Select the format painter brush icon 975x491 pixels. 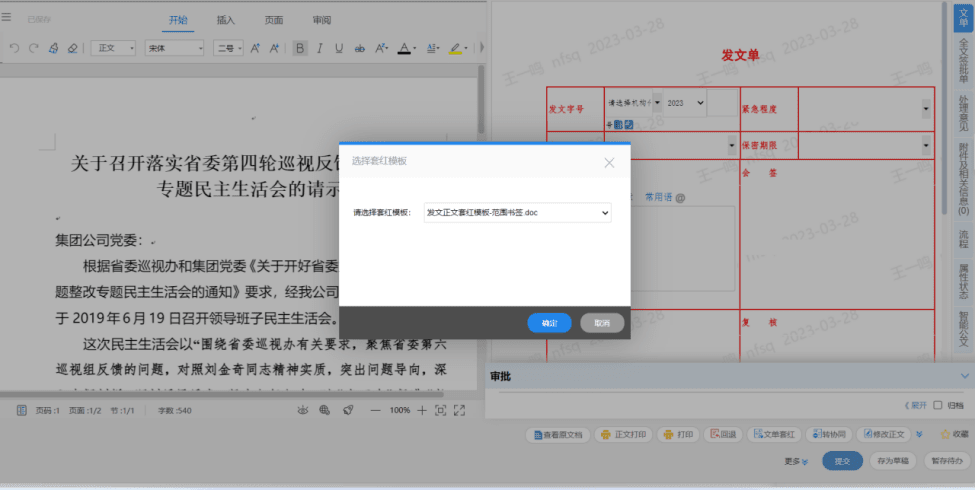click(x=53, y=48)
